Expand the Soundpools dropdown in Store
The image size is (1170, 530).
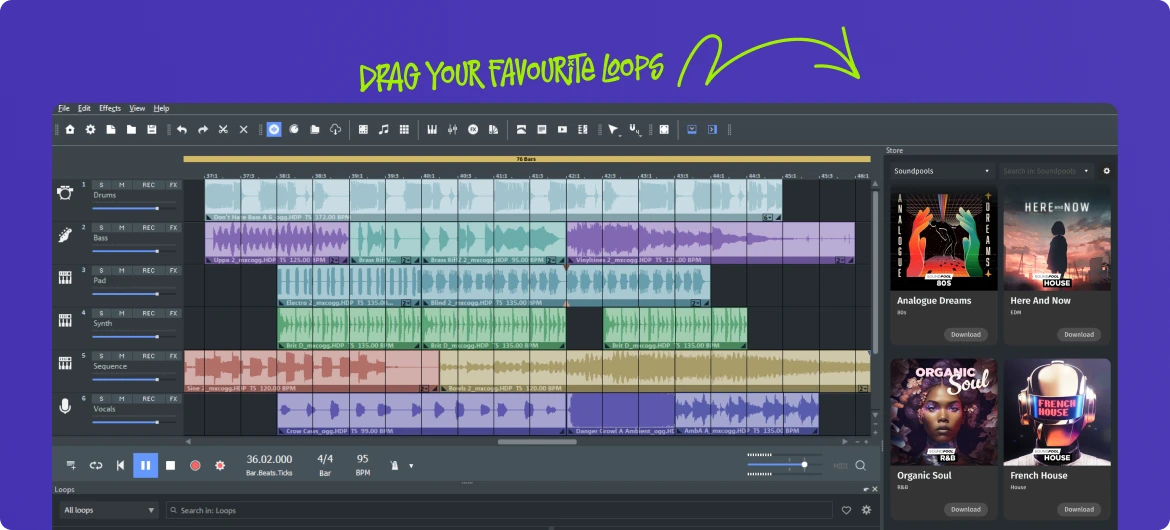941,171
